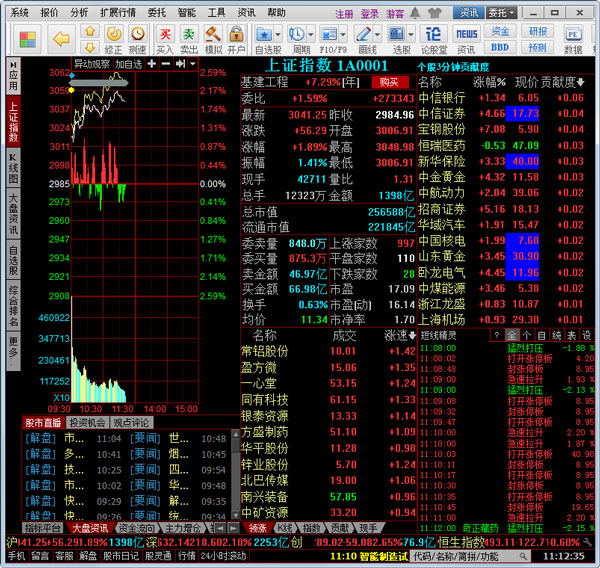Click the 代码/名称/简拼/功能 search field
This screenshot has height=568, width=600.
coord(470,556)
